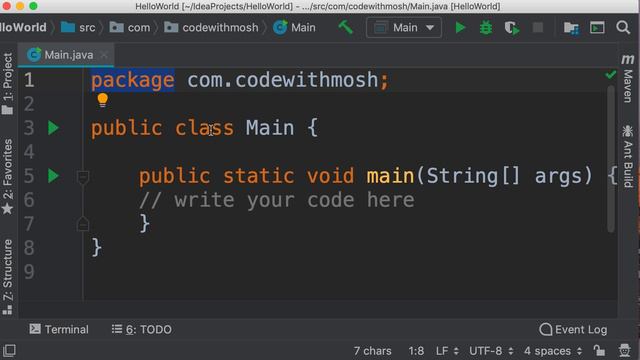Click the gray Stop square button
The image size is (640, 360).
[x=538, y=27]
